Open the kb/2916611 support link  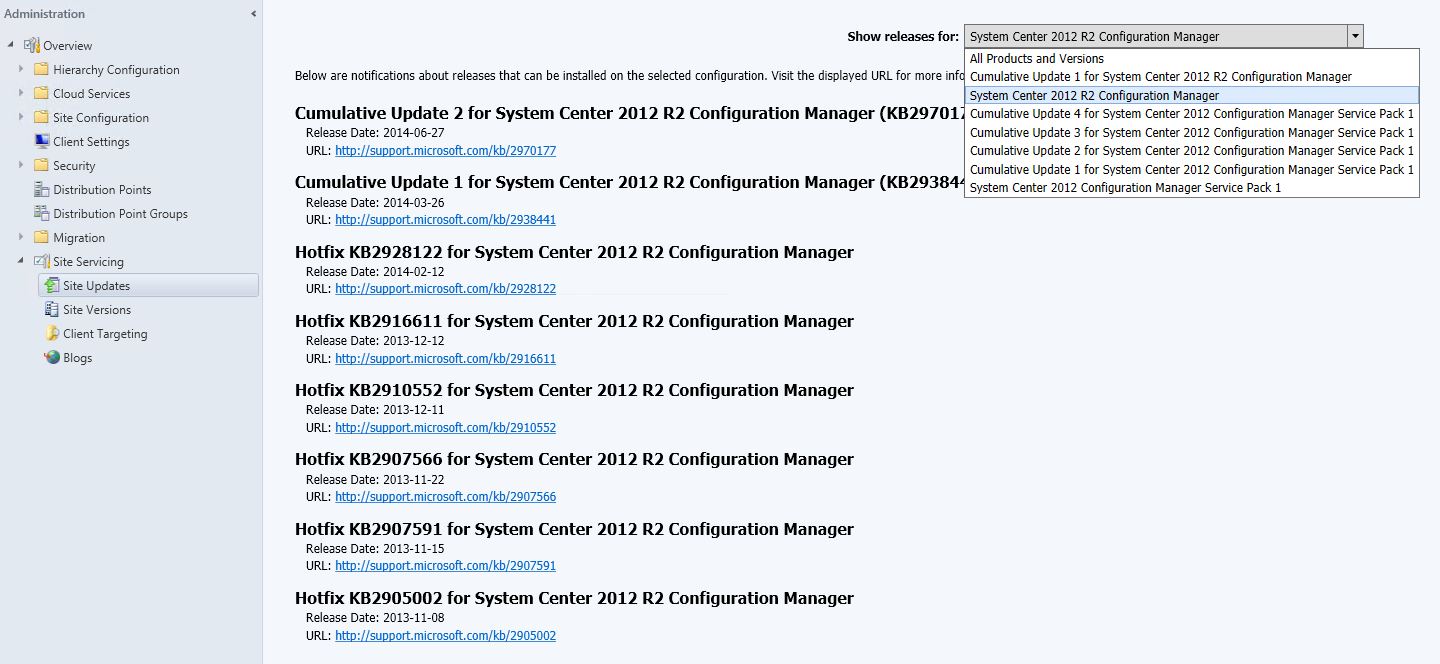(445, 359)
